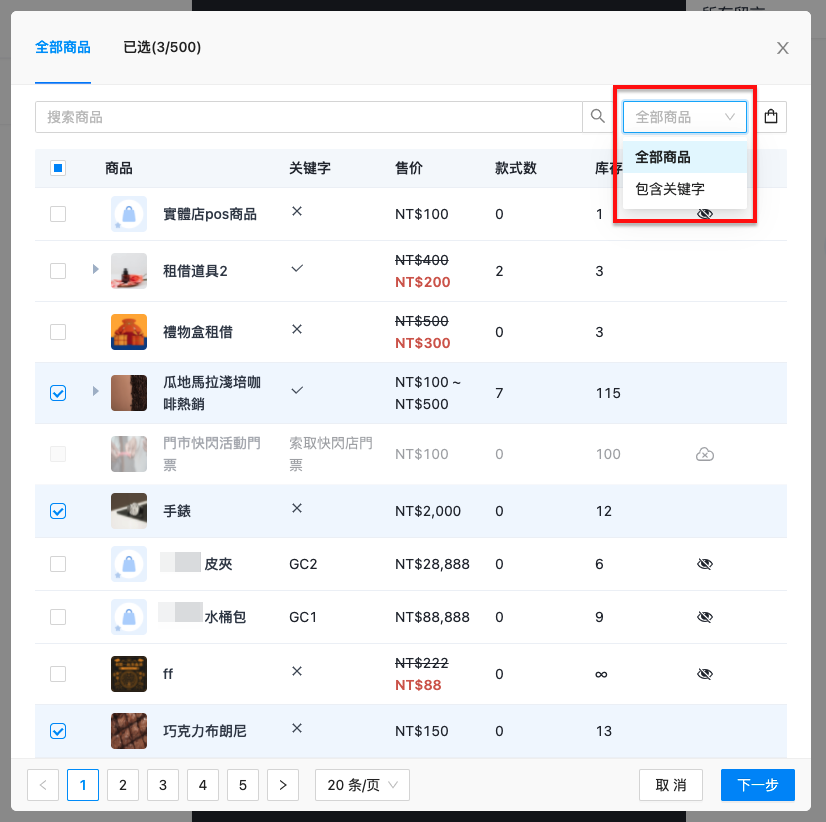Click 瓜地馬拉淺培咖啡熱銷 coffee thumbnail
Image resolution: width=826 pixels, height=822 pixels.
tap(129, 393)
